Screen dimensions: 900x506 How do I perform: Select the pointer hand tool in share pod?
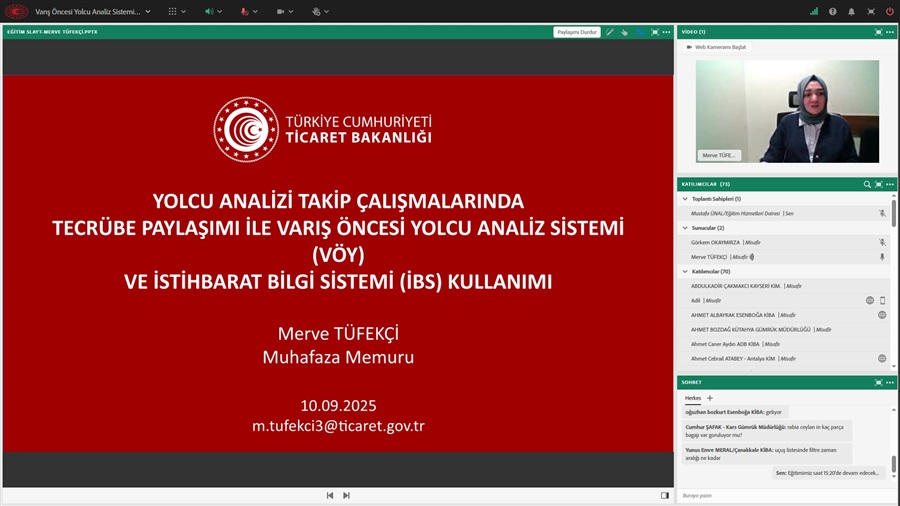pyautogui.click(x=624, y=32)
